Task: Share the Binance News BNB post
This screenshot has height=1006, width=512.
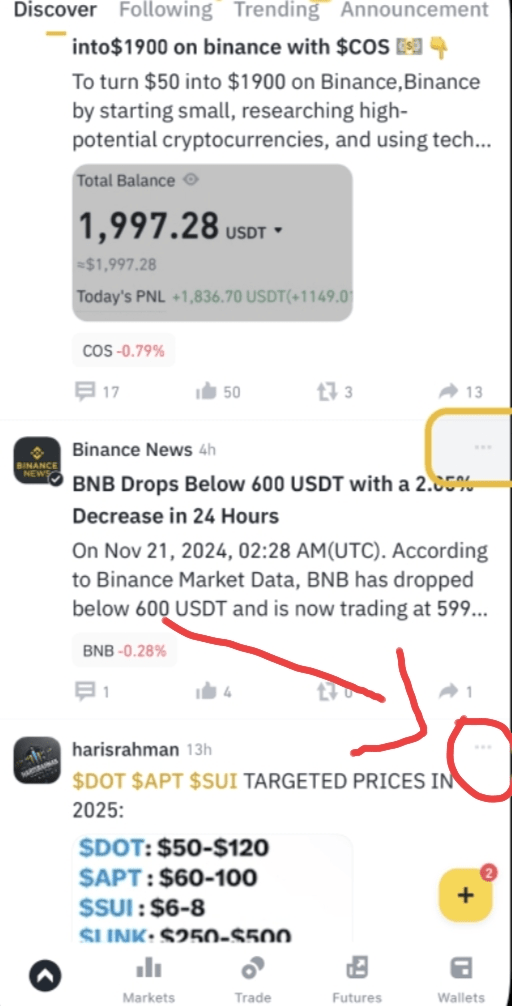Action: tap(456, 692)
